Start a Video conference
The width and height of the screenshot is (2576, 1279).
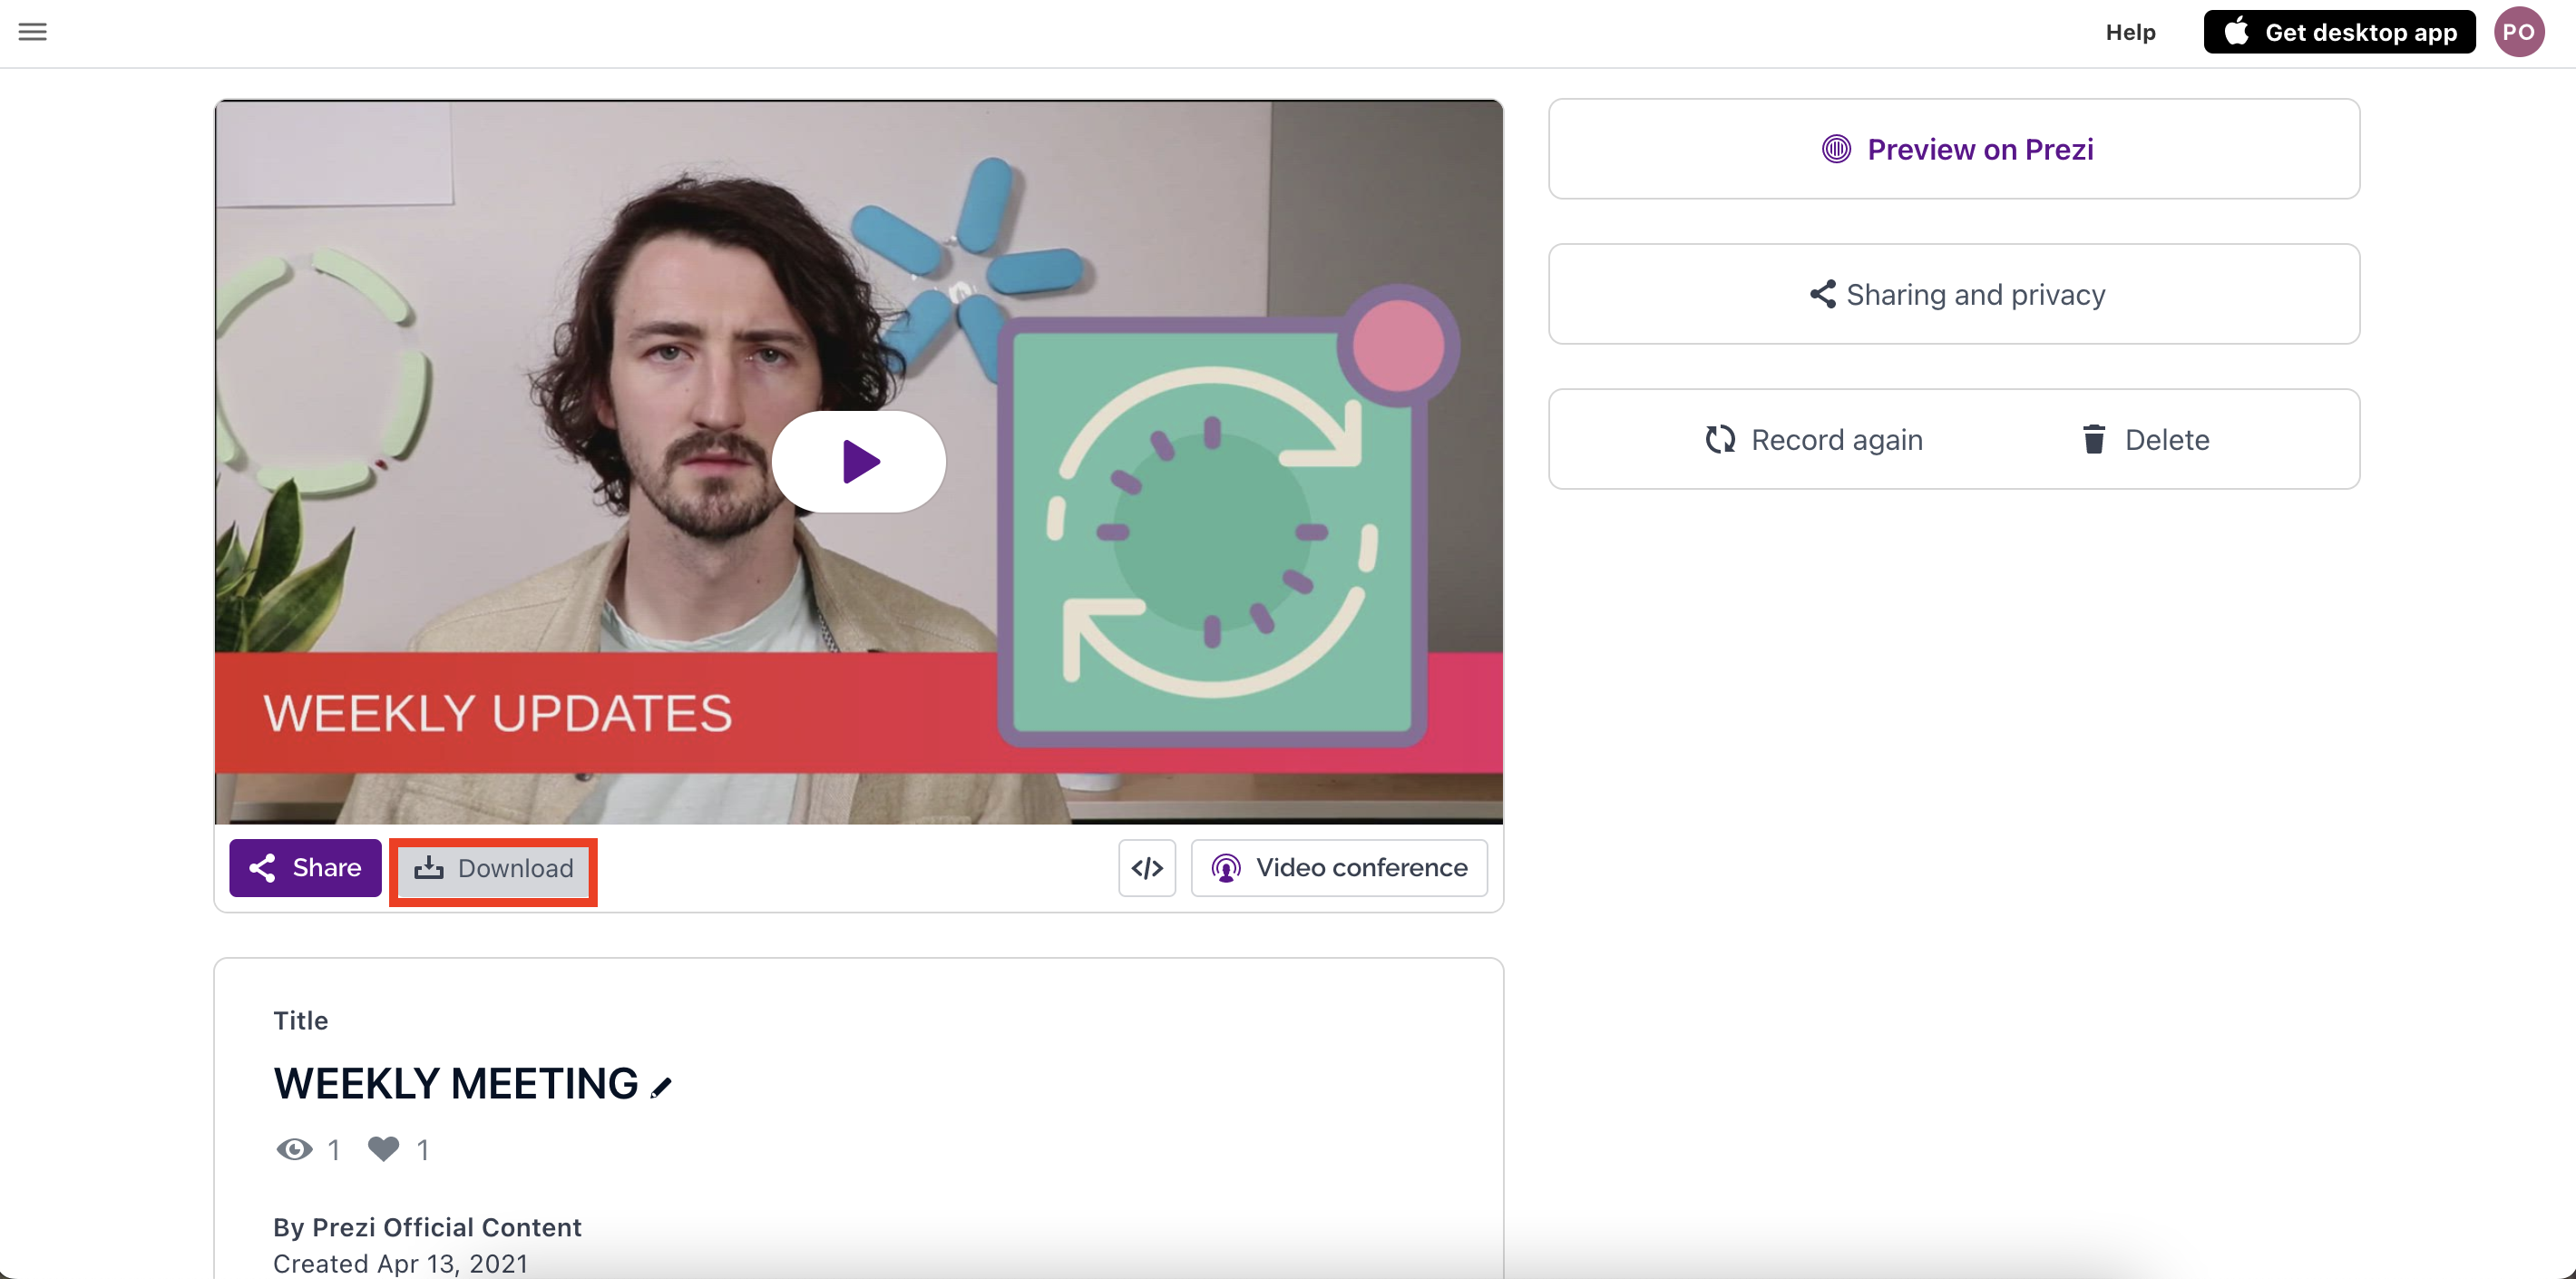click(1339, 868)
